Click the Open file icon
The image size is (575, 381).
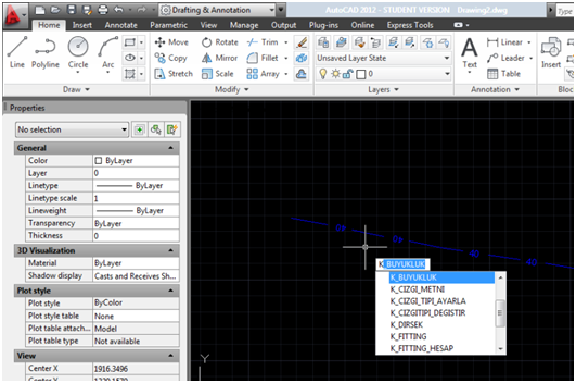point(56,10)
